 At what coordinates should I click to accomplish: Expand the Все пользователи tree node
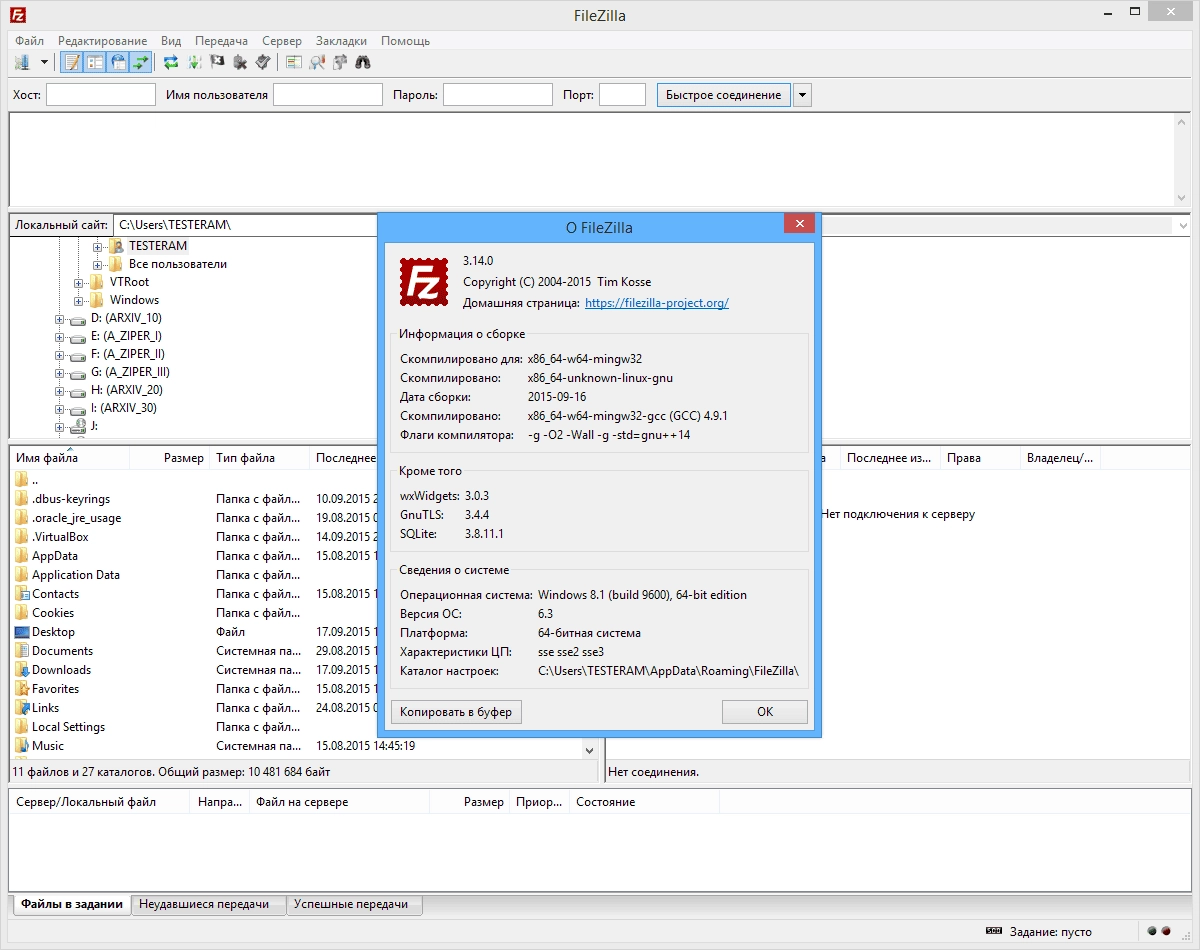coord(97,264)
